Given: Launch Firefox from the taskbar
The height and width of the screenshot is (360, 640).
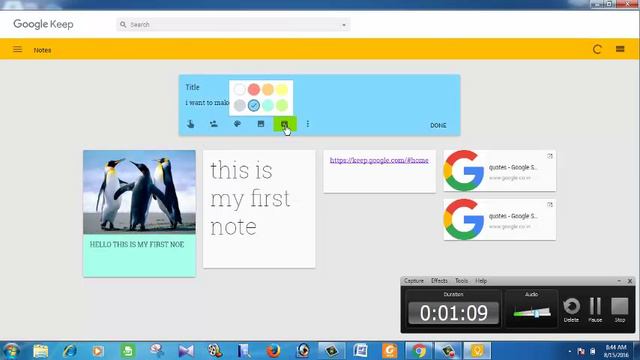Looking at the screenshot, I should click(273, 351).
